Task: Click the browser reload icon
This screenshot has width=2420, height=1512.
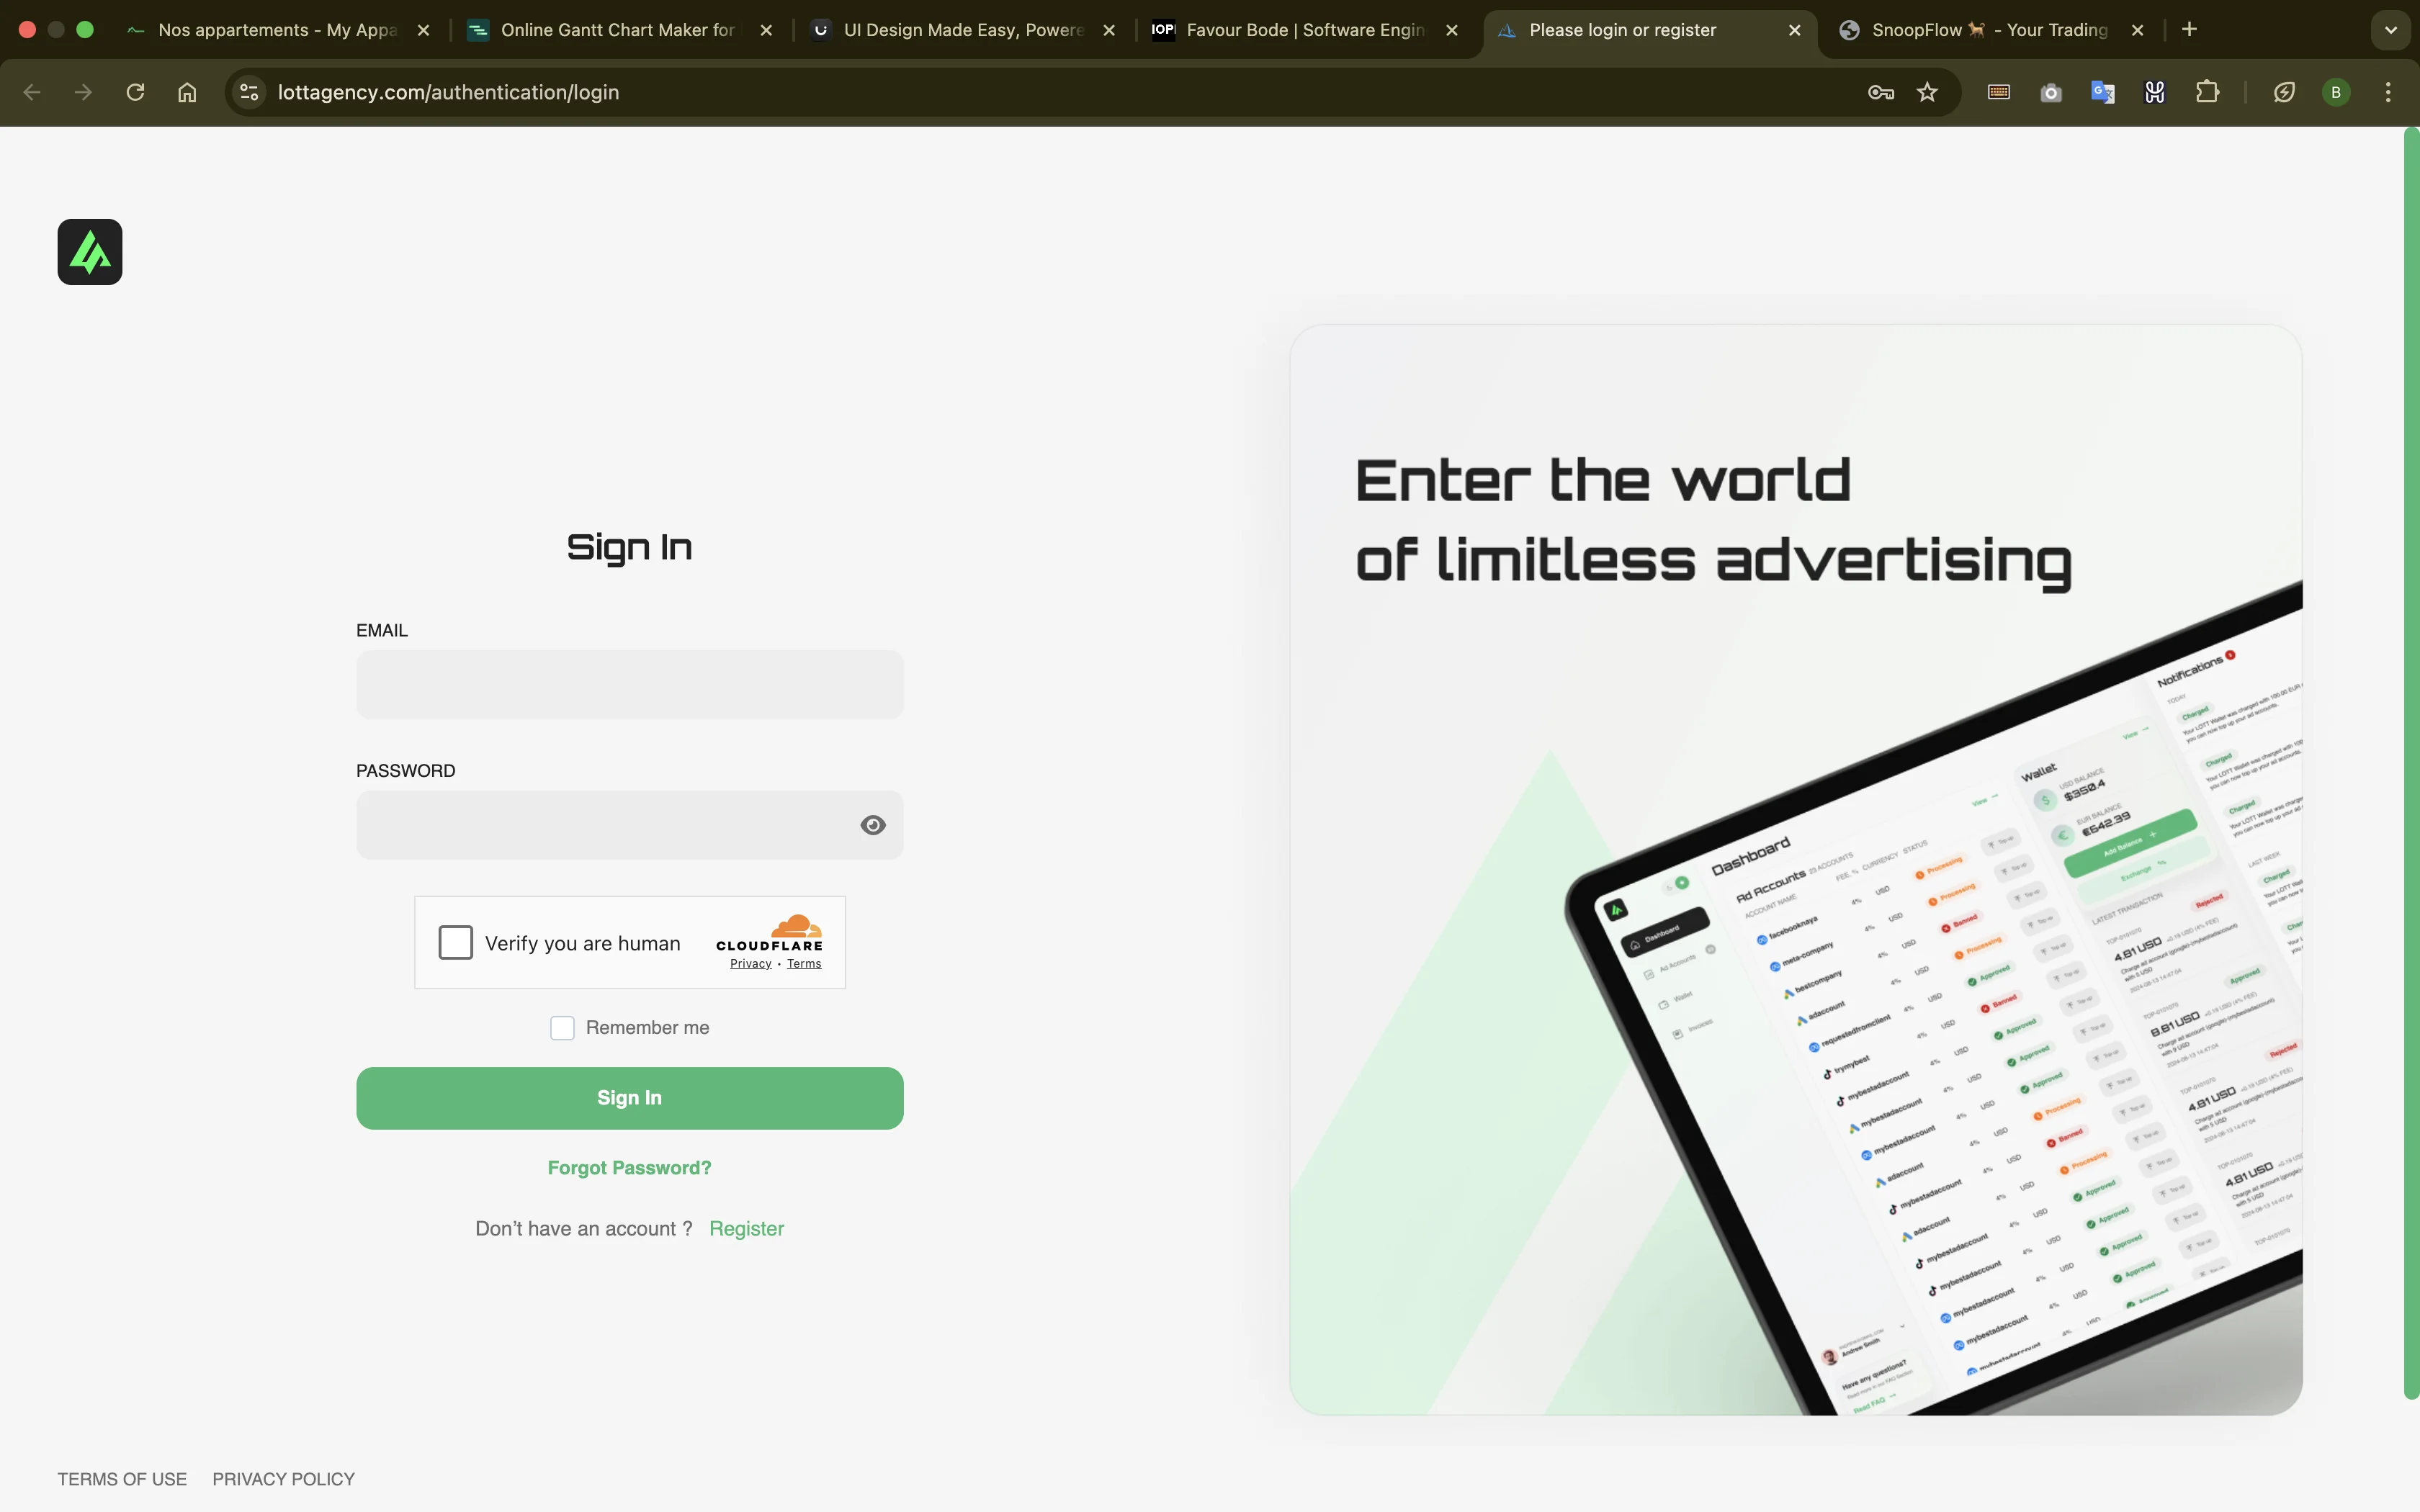Action: click(x=135, y=92)
